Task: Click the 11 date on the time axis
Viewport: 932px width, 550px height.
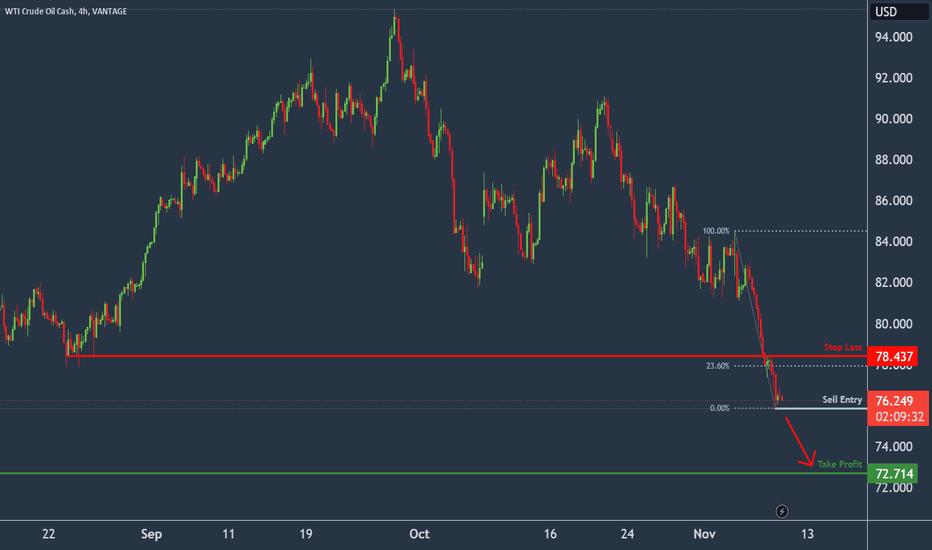Action: pos(228,534)
